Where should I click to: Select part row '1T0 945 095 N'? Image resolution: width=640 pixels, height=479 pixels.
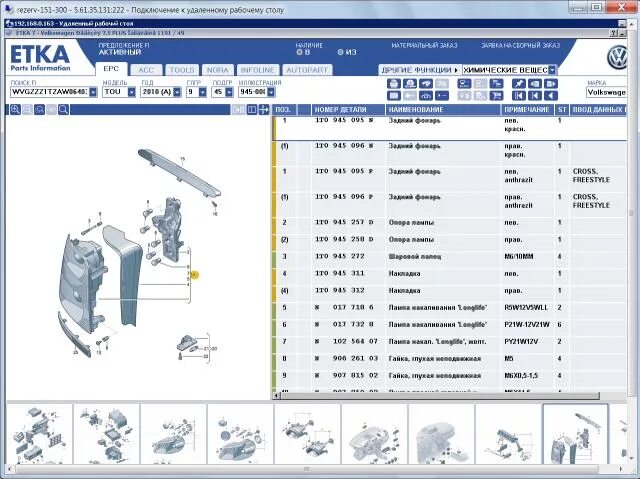tap(450, 128)
